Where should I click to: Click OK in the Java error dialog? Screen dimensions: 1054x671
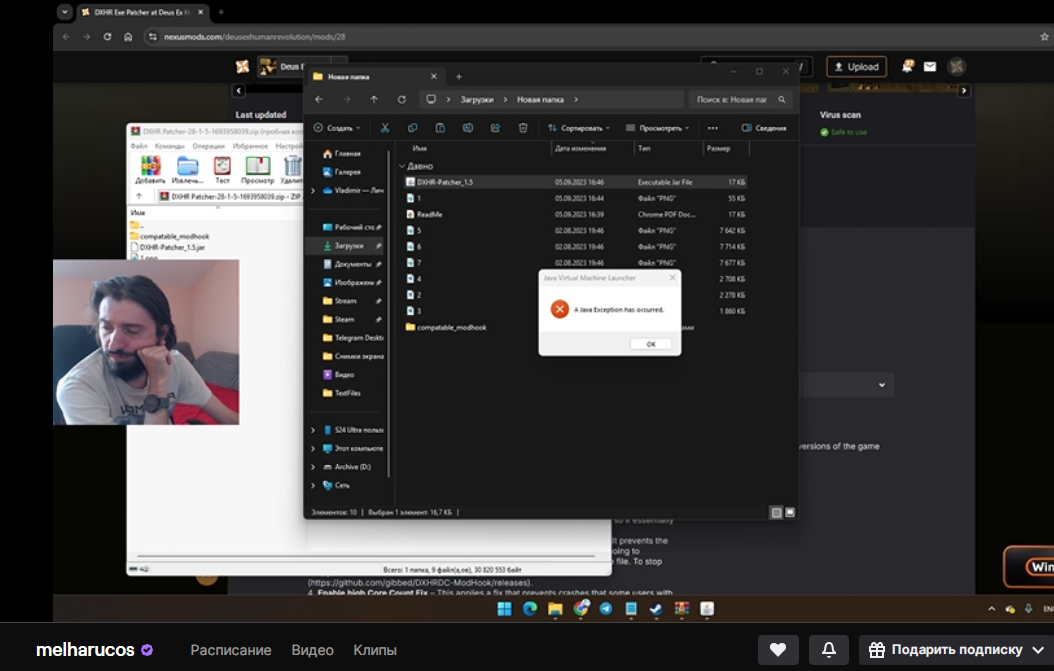coord(650,343)
